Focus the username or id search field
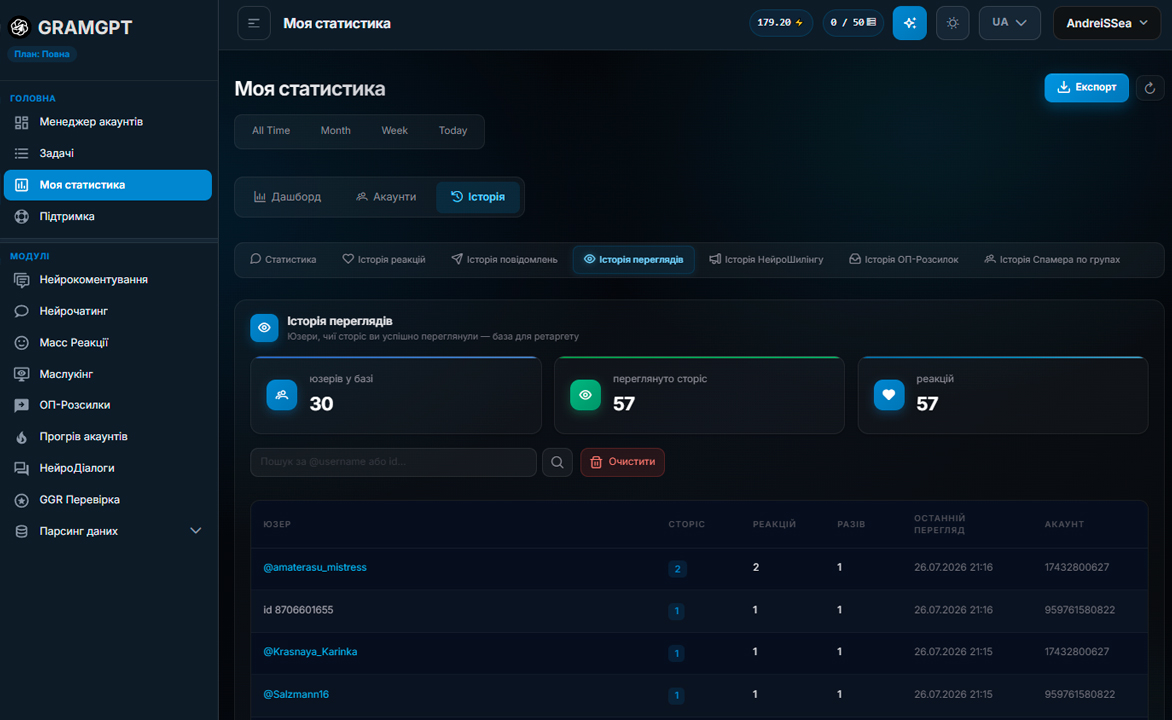Screen dimensions: 1172x720 tap(393, 462)
